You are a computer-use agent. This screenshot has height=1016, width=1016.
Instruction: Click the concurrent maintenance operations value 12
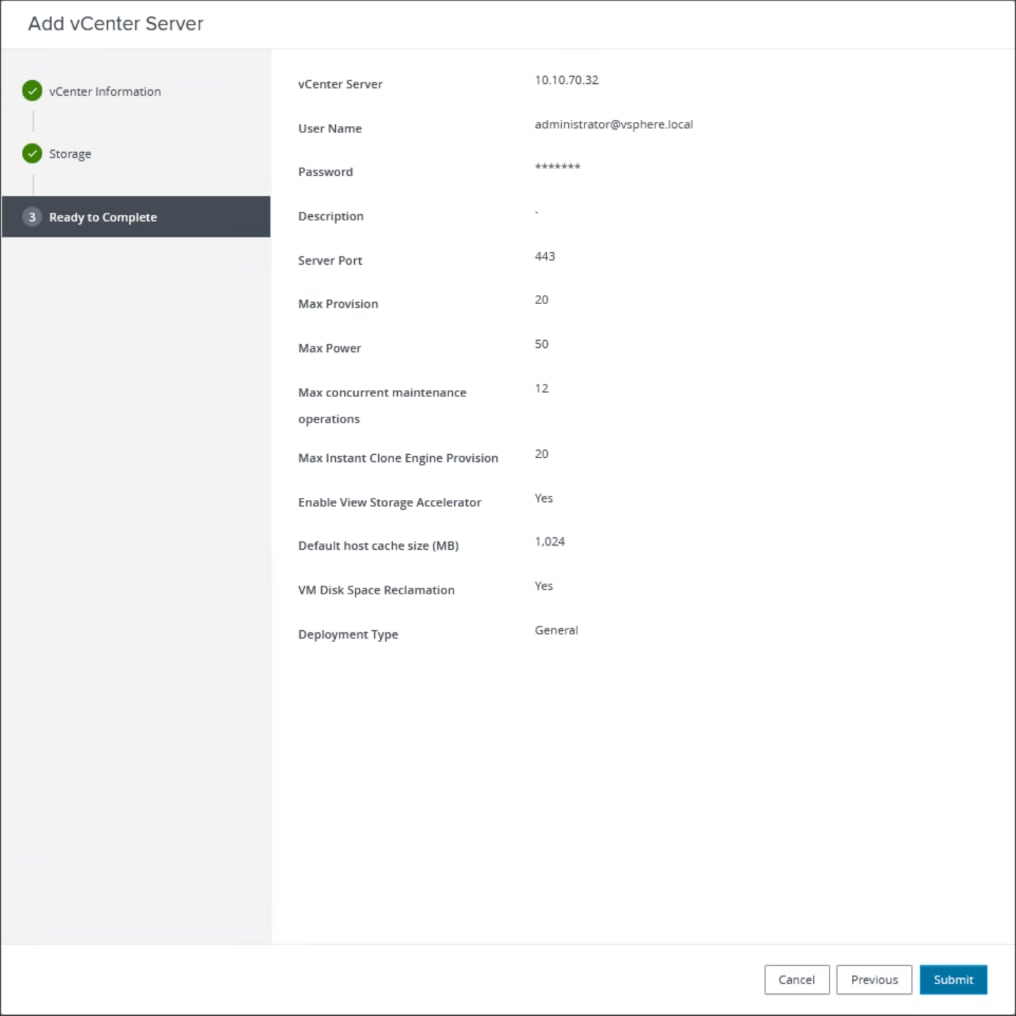coord(541,388)
